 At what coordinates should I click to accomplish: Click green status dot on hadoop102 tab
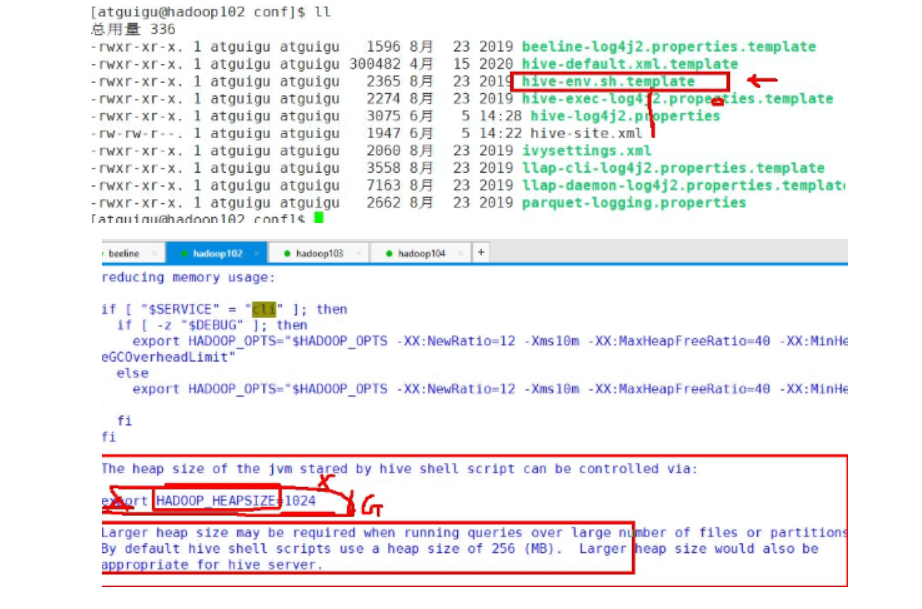184,253
